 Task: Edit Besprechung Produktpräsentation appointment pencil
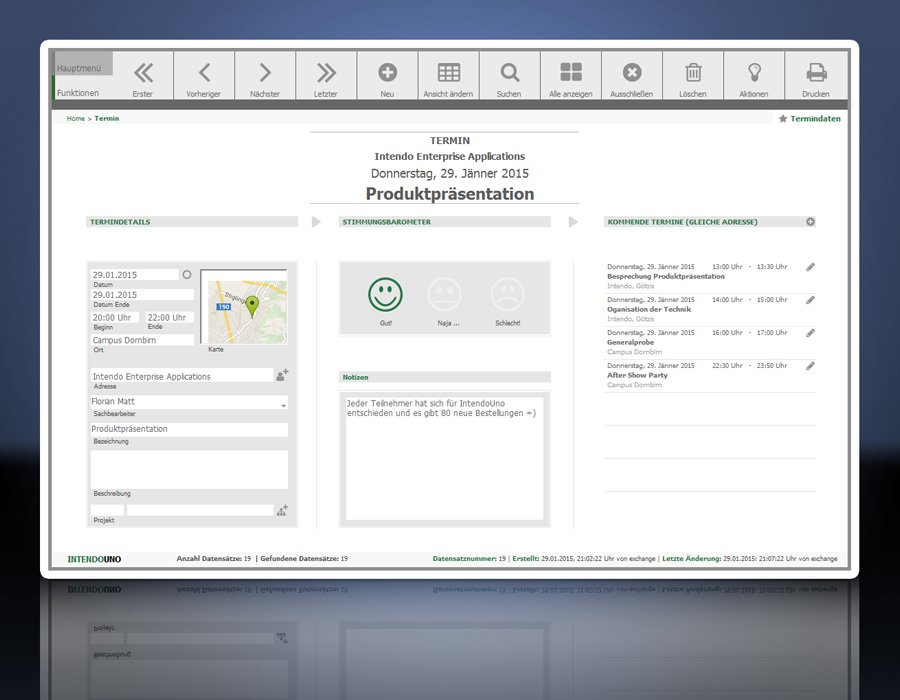click(810, 267)
